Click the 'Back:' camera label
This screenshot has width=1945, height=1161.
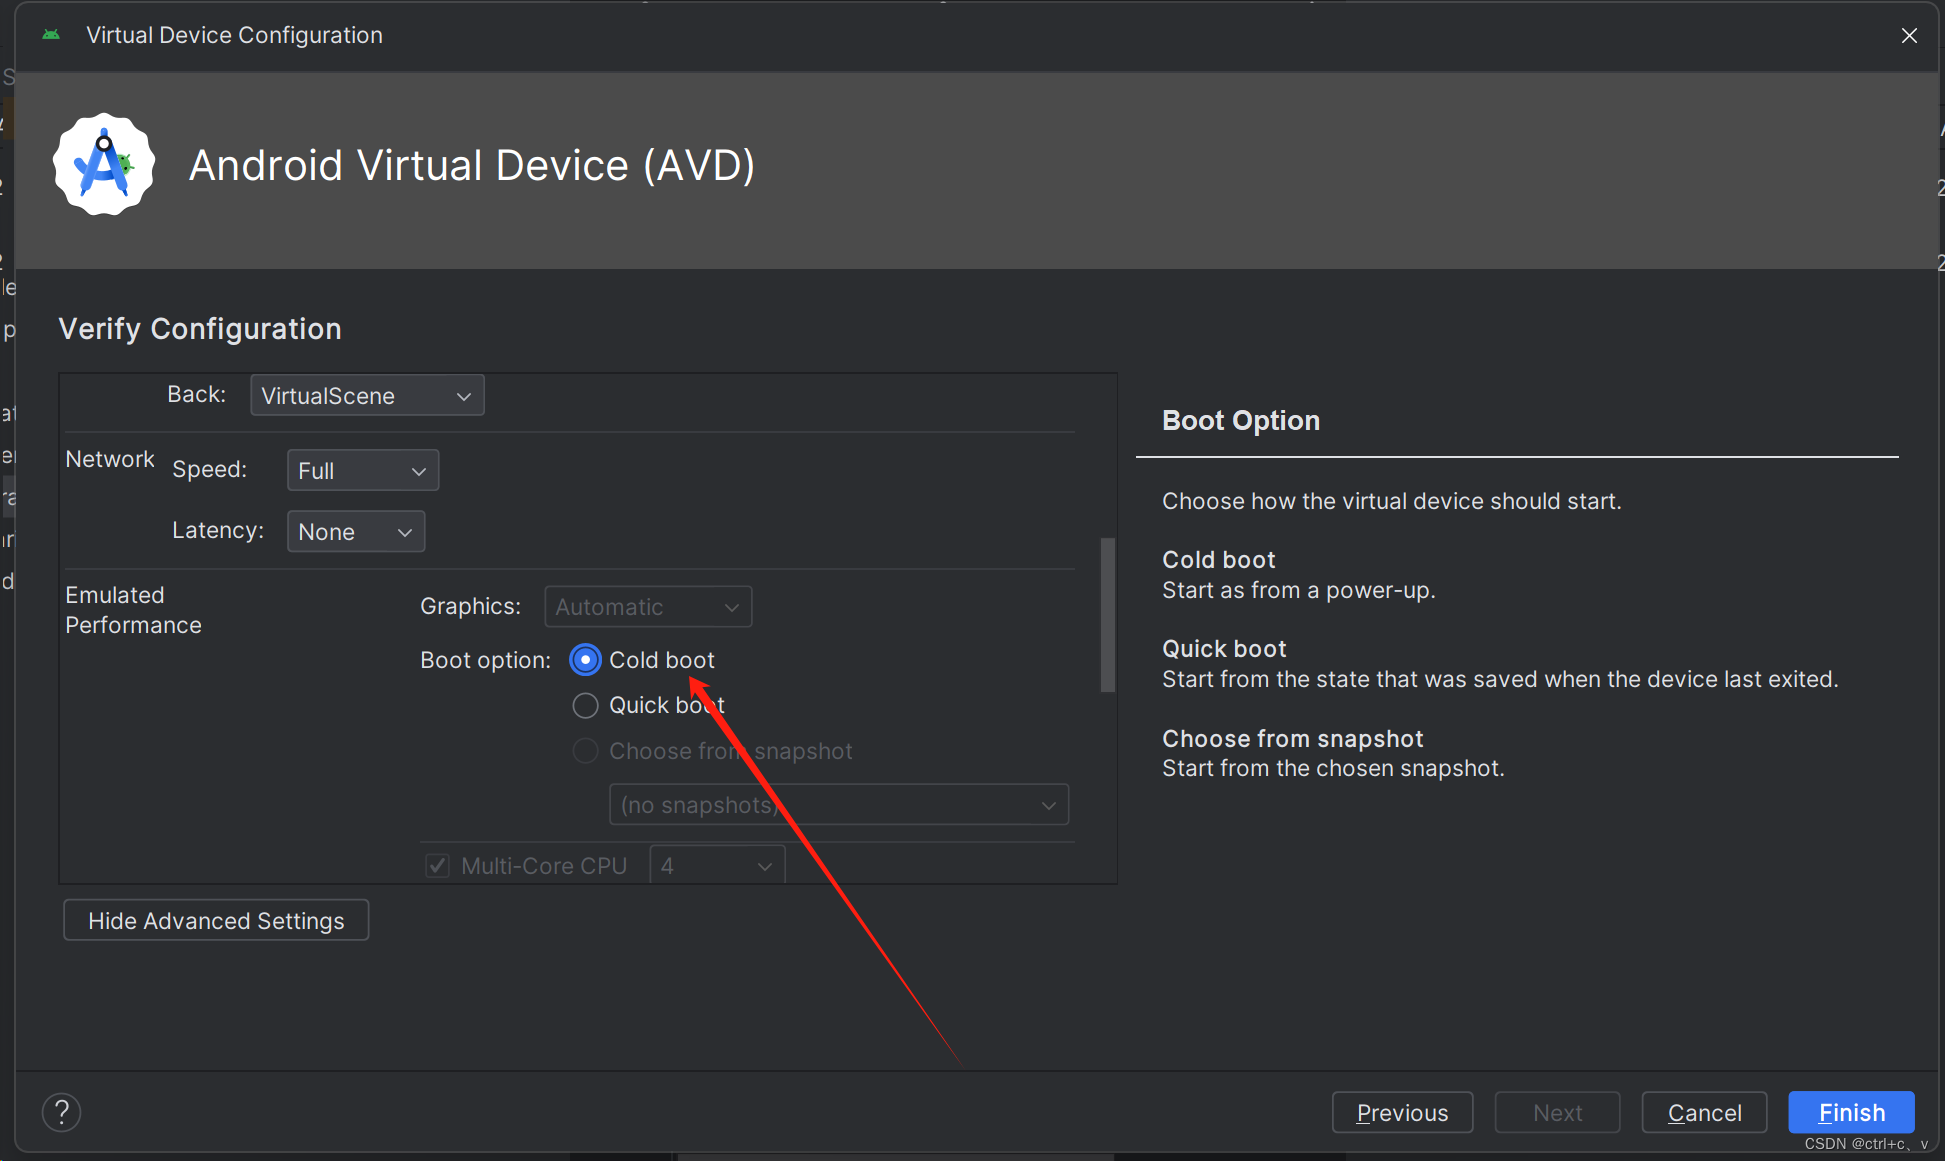[197, 394]
